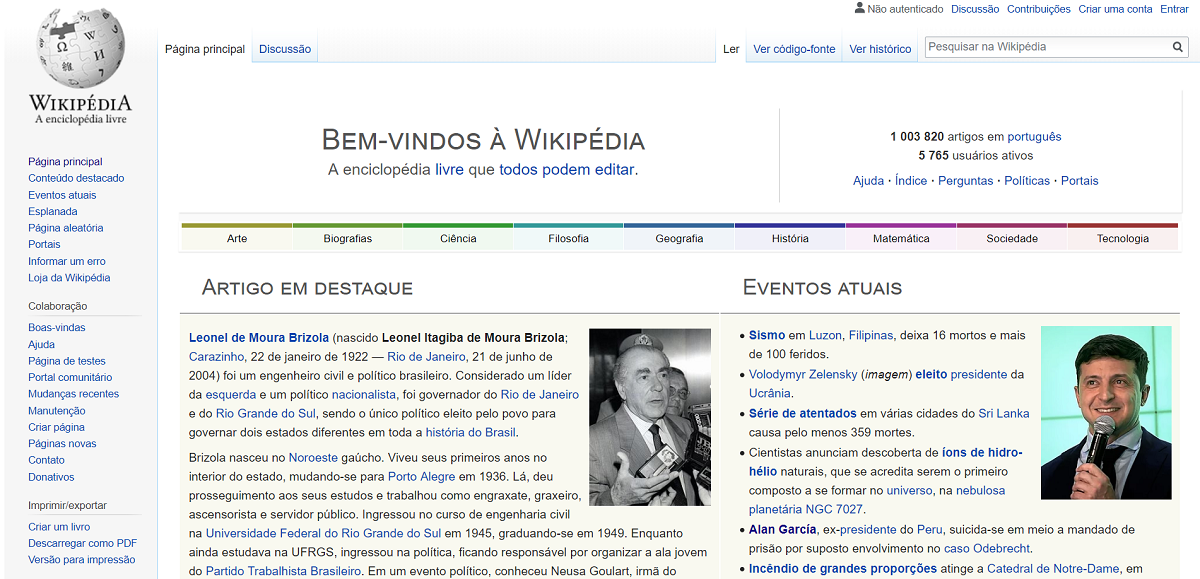Open Página de testes
1200x579 pixels.
click(x=67, y=361)
